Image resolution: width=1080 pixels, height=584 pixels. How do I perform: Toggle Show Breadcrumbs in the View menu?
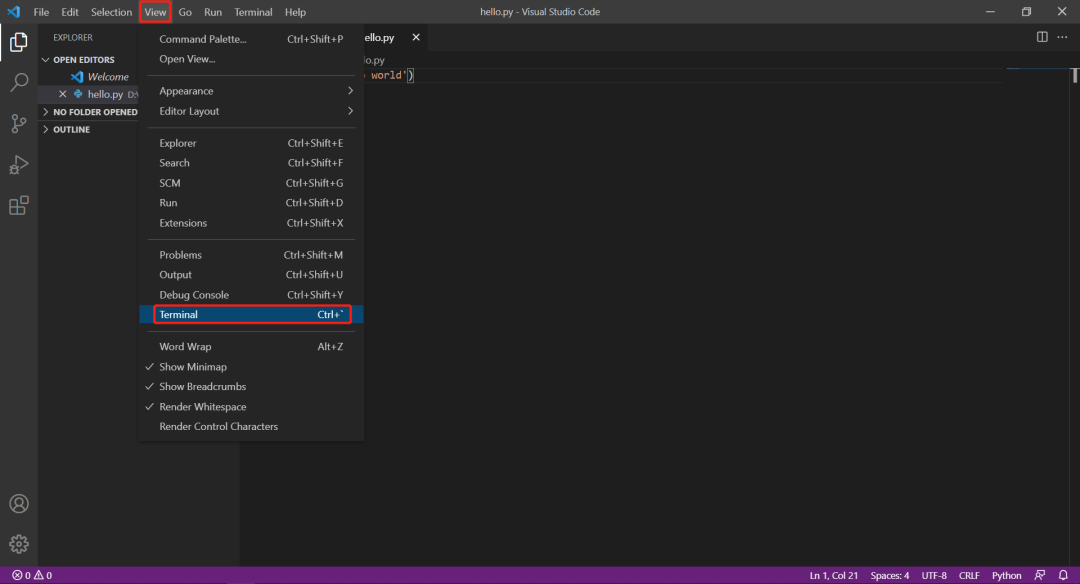click(251, 387)
